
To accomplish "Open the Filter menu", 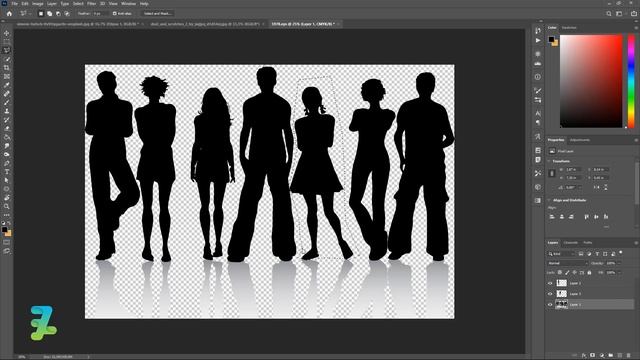I will point(91,4).
